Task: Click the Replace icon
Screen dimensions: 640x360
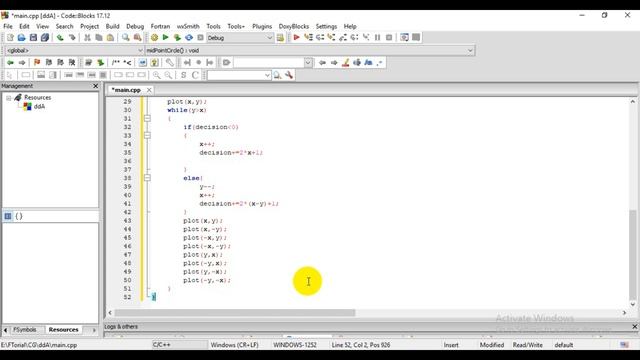Action: coord(138,38)
